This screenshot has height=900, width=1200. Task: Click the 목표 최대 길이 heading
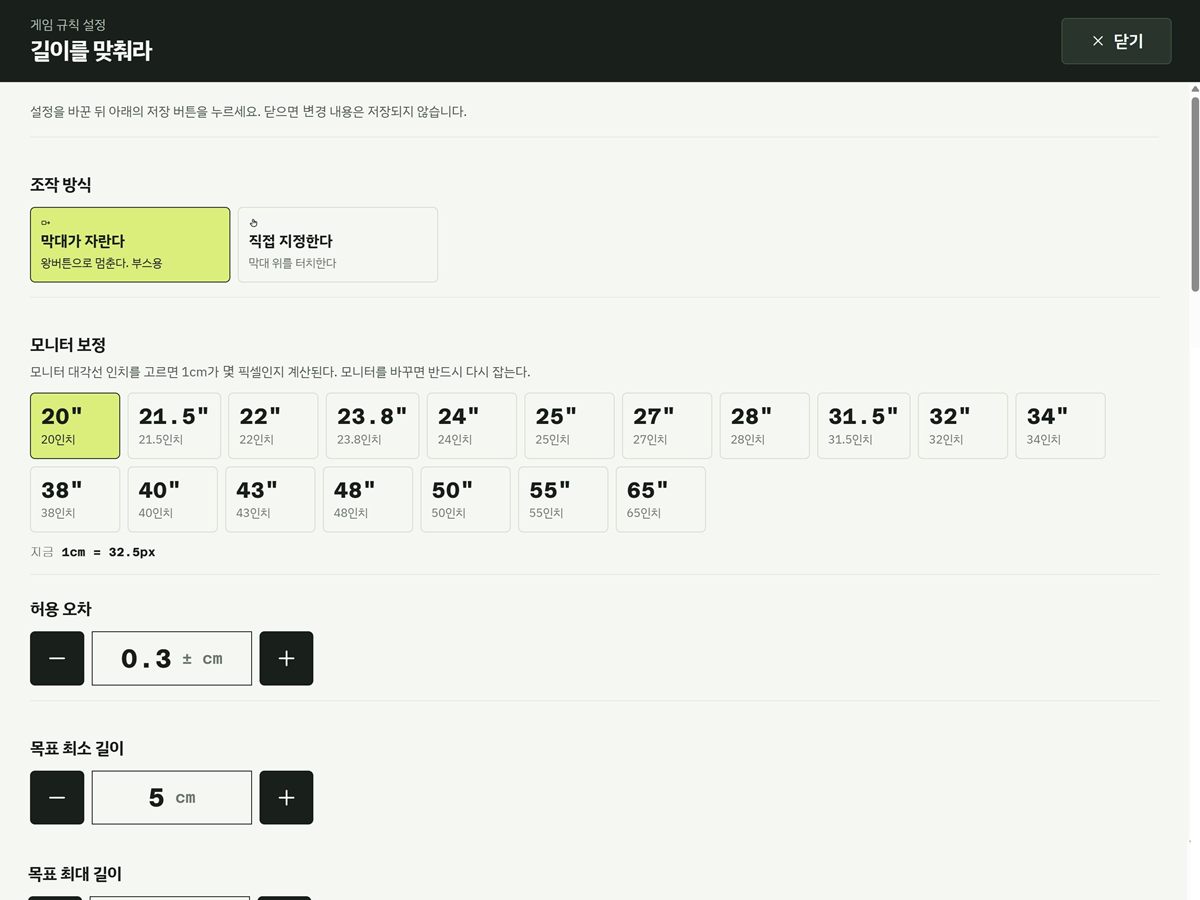coord(76,874)
